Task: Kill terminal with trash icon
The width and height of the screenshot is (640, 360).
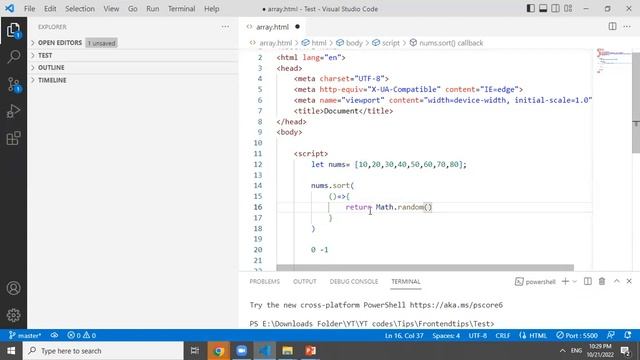Action: (602, 281)
